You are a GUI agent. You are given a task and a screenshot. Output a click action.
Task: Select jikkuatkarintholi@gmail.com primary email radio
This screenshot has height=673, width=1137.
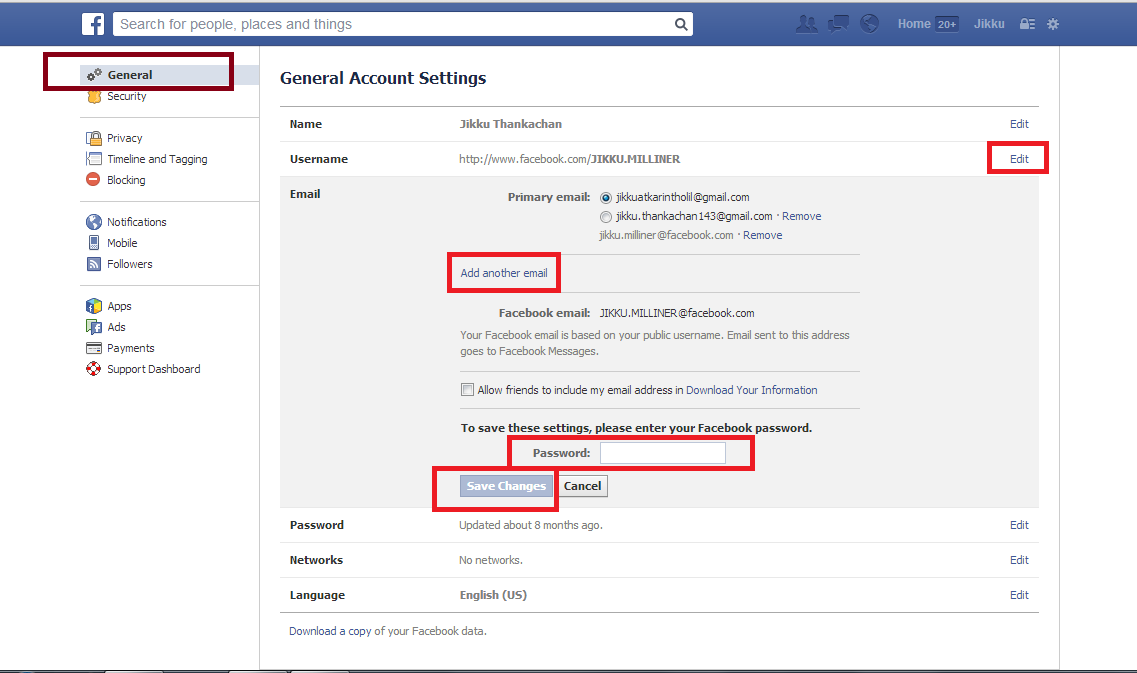[606, 197]
